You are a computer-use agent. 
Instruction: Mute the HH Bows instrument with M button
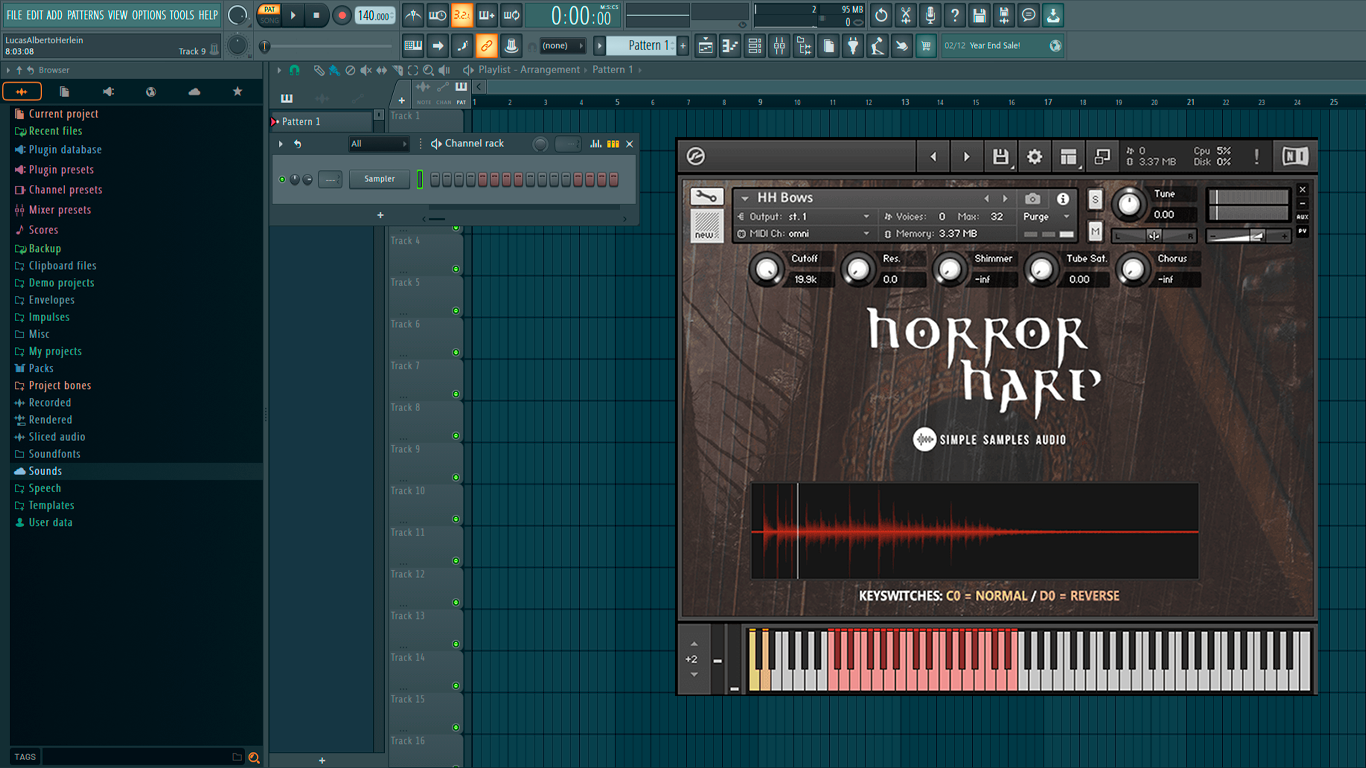(1095, 232)
